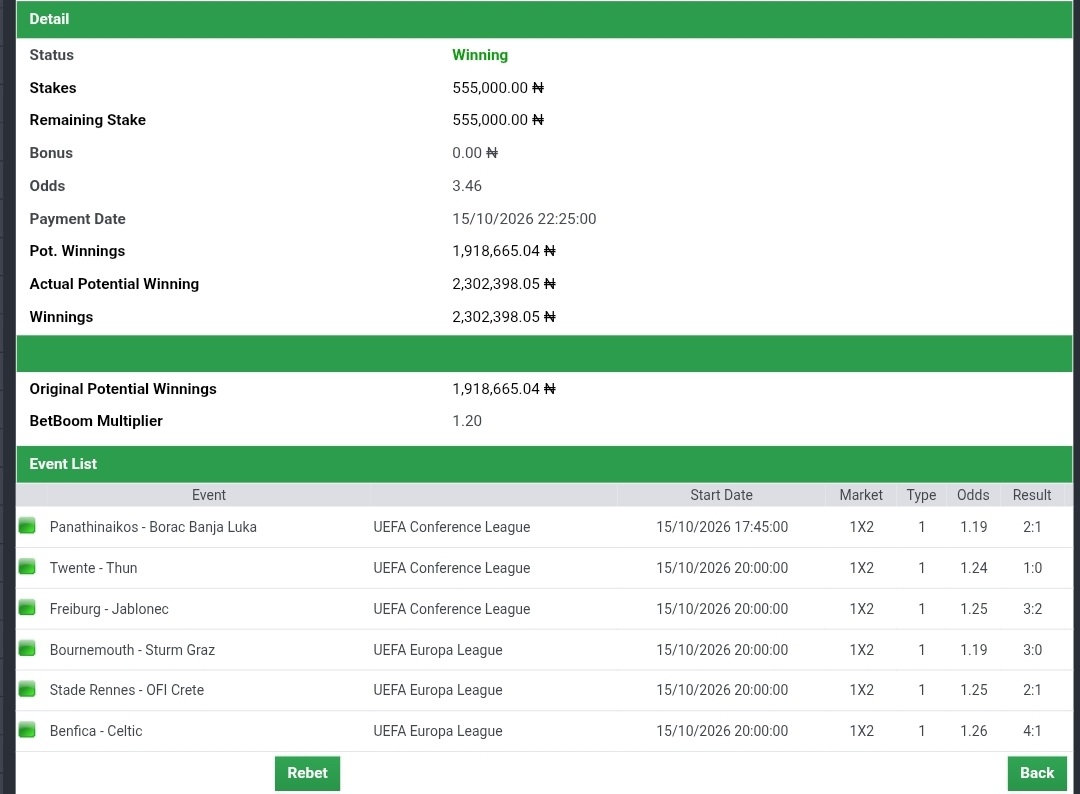Select Bonus value 0.00
Screen dimensions: 1080x794
475,153
